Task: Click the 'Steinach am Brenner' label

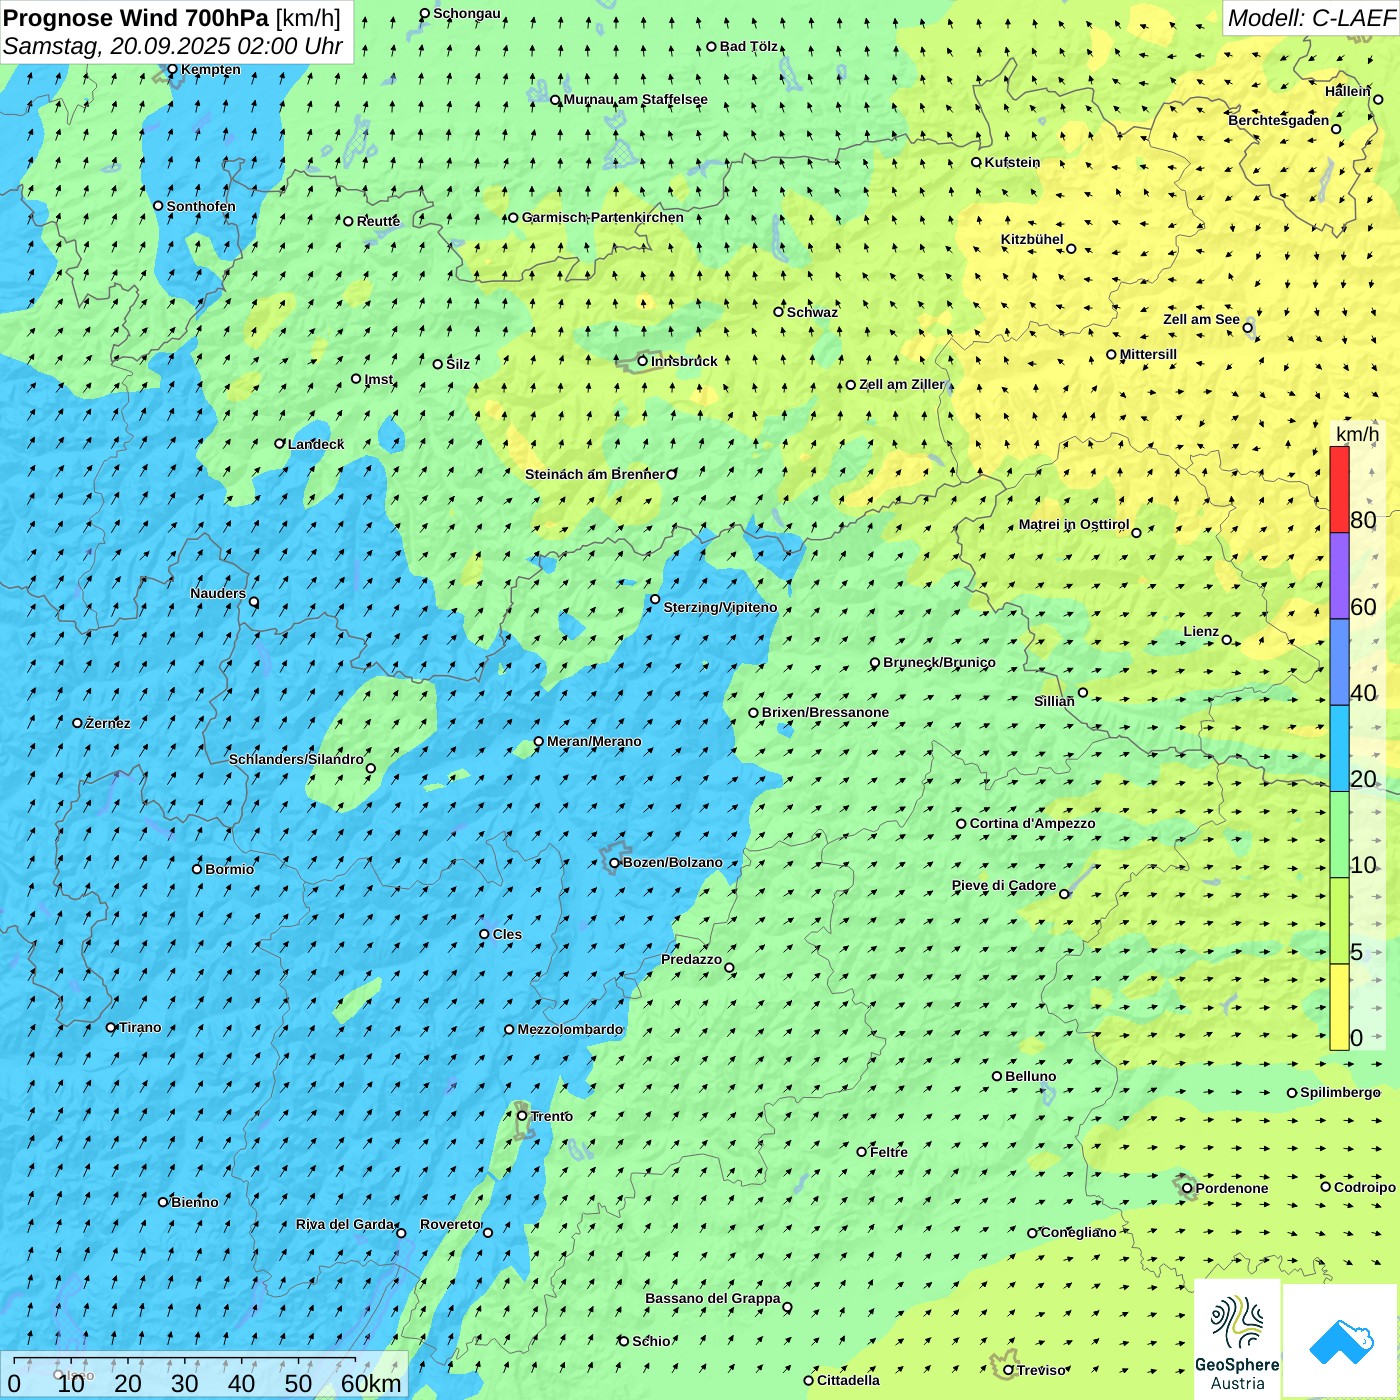Action: coord(595,474)
